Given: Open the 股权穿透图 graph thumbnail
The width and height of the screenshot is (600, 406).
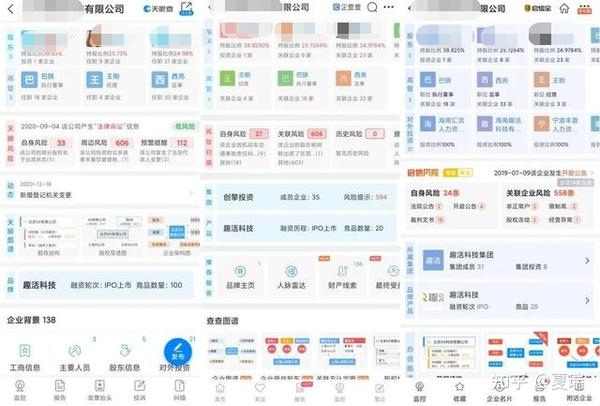Looking at the screenshot, I should [x=112, y=236].
